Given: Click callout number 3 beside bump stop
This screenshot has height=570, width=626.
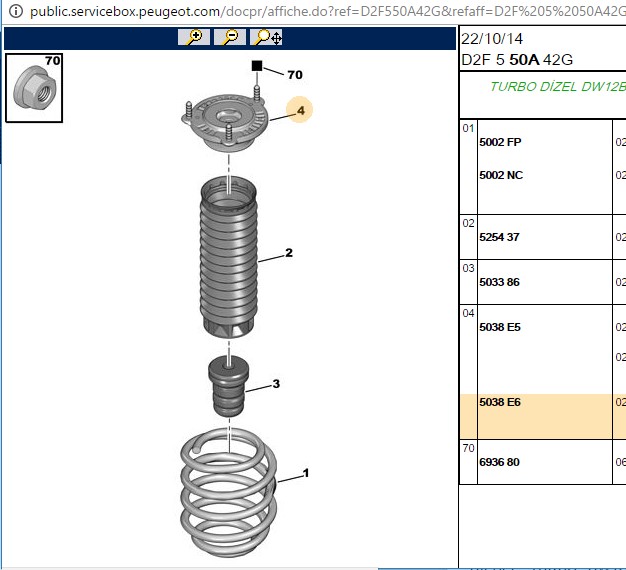Looking at the screenshot, I should (x=276, y=384).
